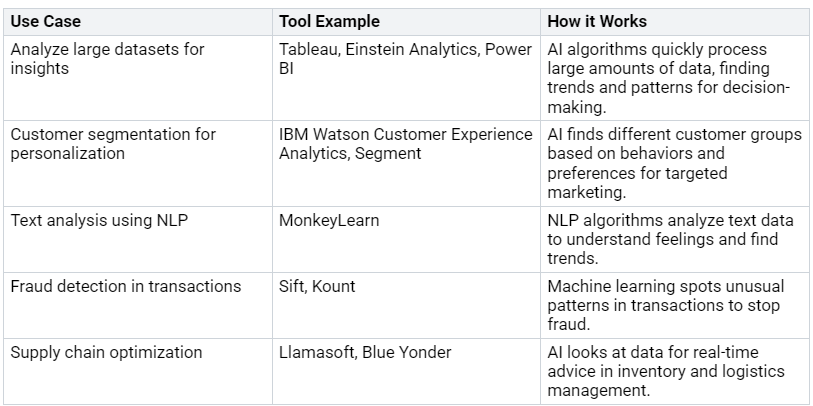
Task: Click the text 'AI finds different customer groups'
Action: [674, 134]
